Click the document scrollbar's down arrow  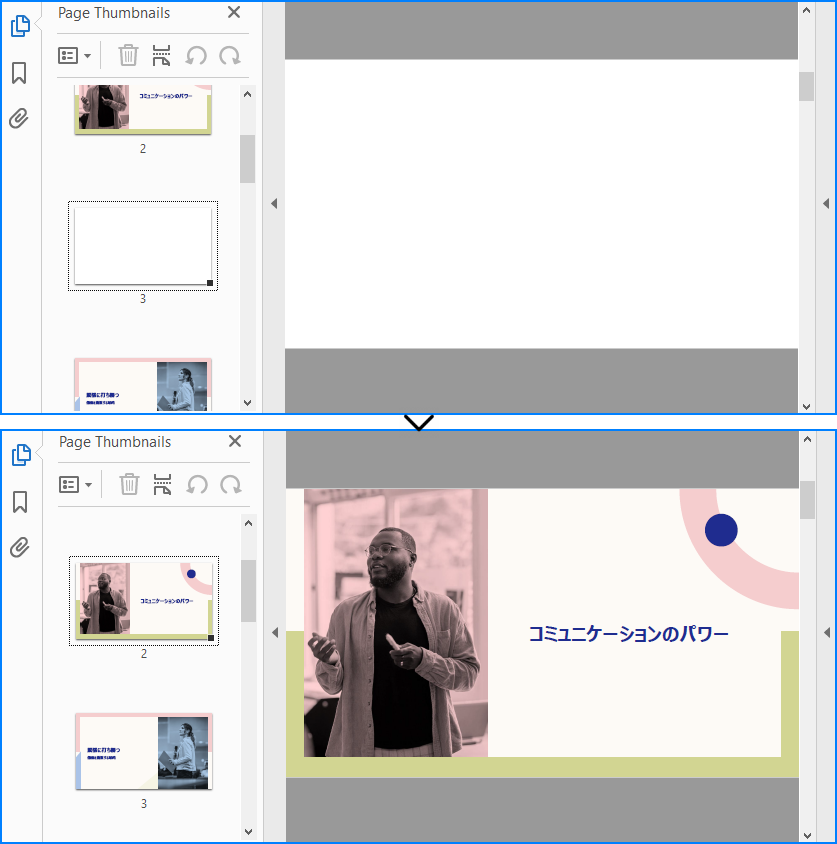point(807,407)
